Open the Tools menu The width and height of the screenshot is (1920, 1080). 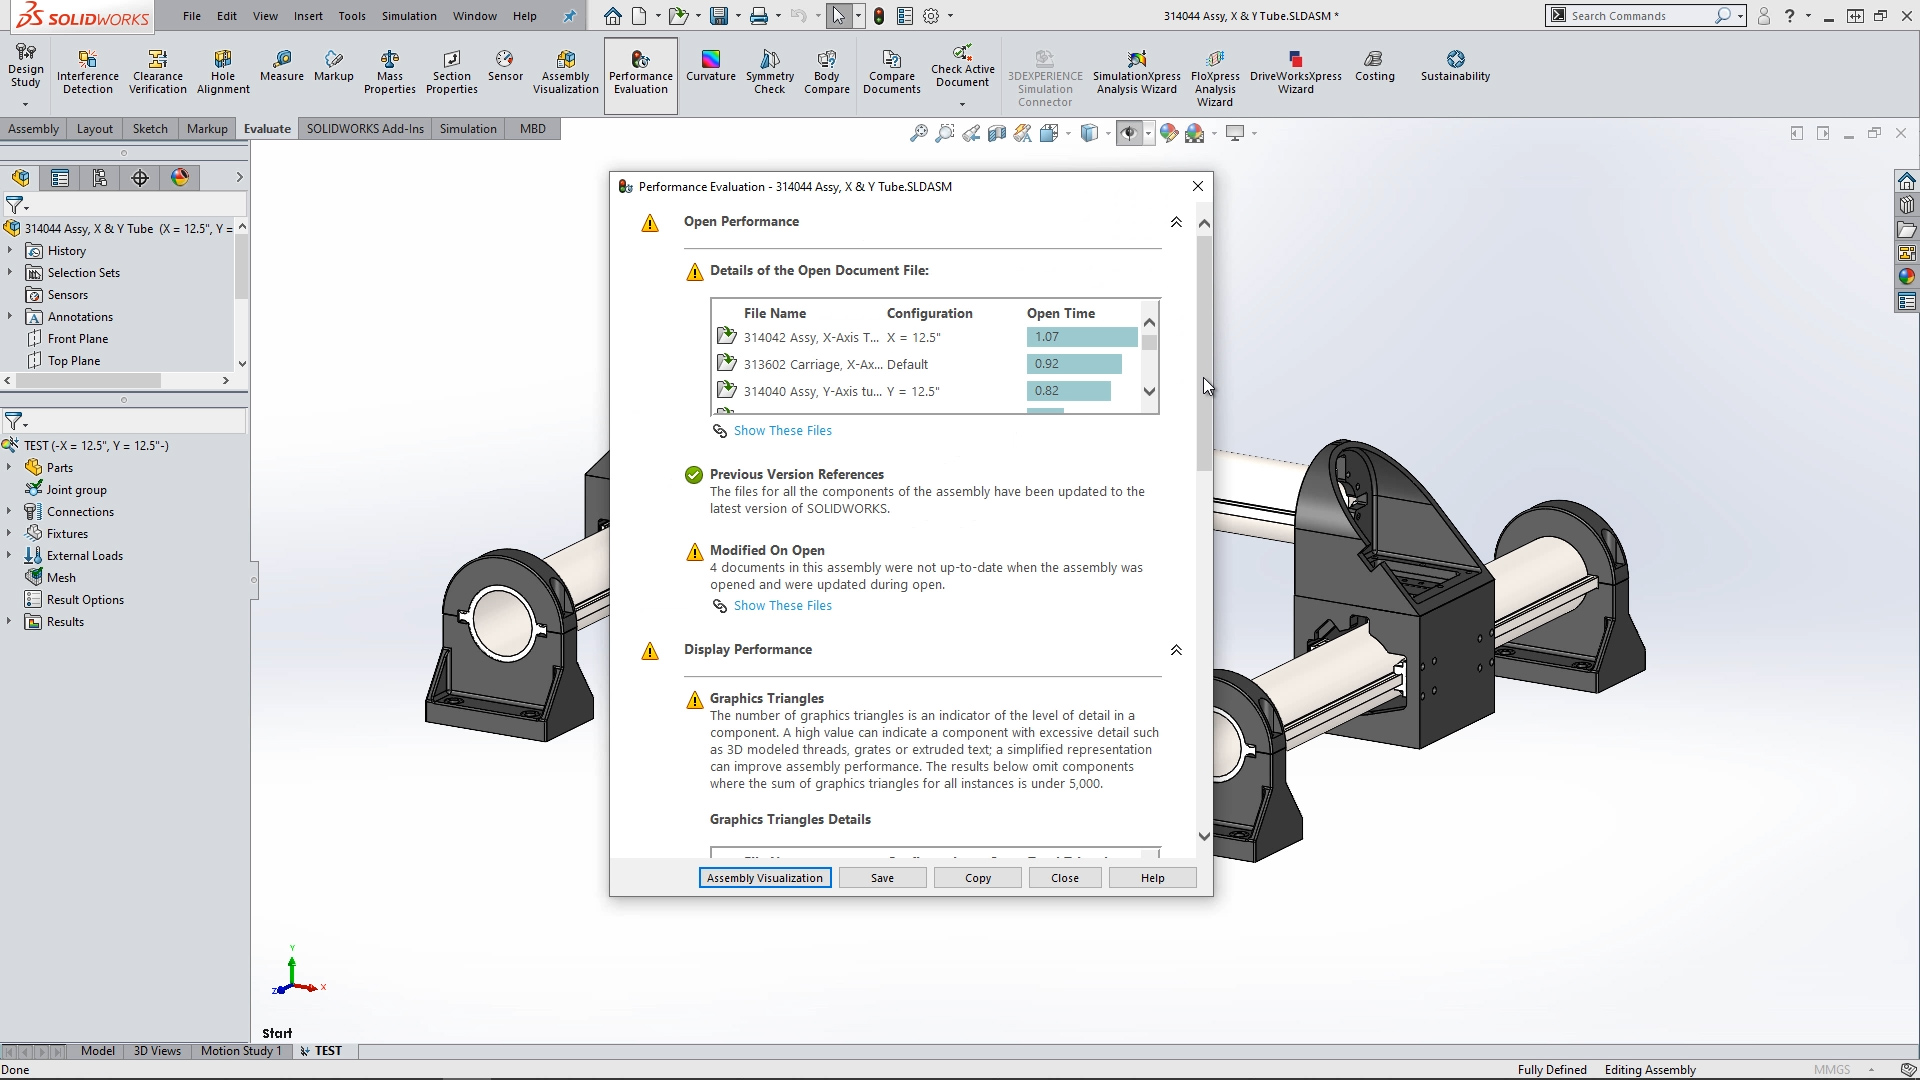(352, 16)
